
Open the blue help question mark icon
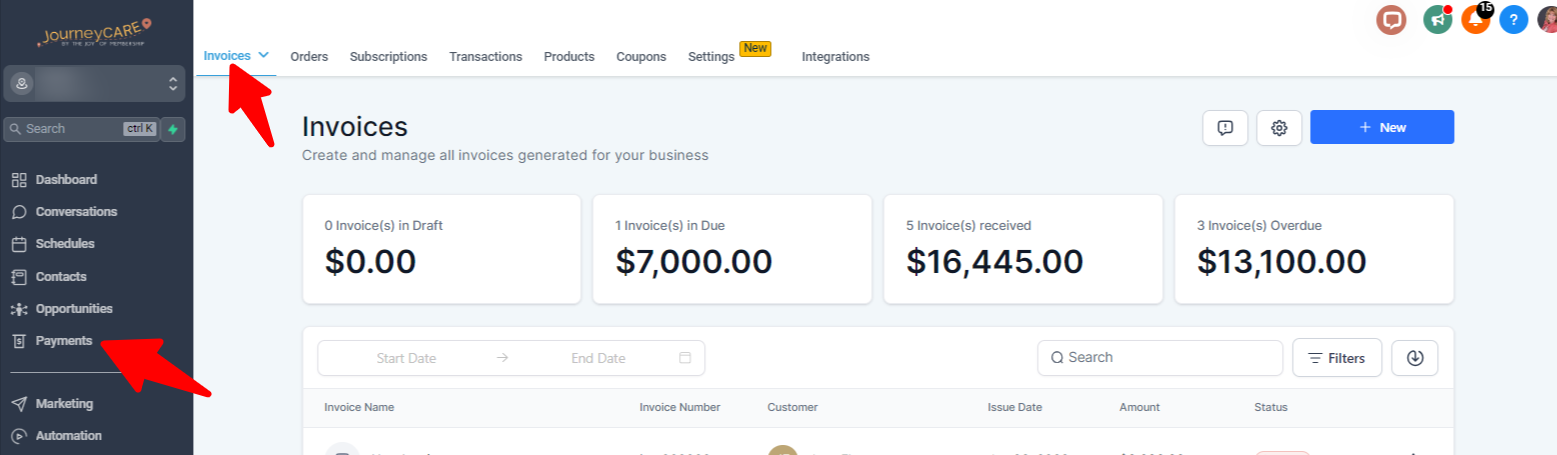[1514, 19]
